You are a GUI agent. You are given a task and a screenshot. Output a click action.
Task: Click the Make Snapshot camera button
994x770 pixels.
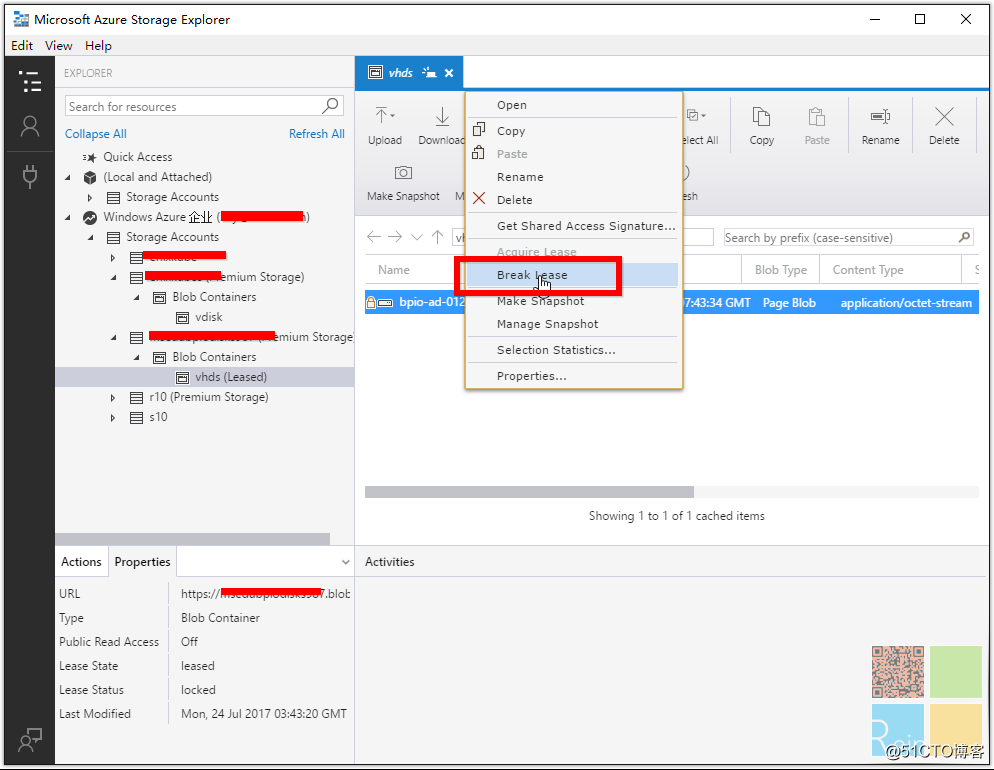click(x=403, y=183)
